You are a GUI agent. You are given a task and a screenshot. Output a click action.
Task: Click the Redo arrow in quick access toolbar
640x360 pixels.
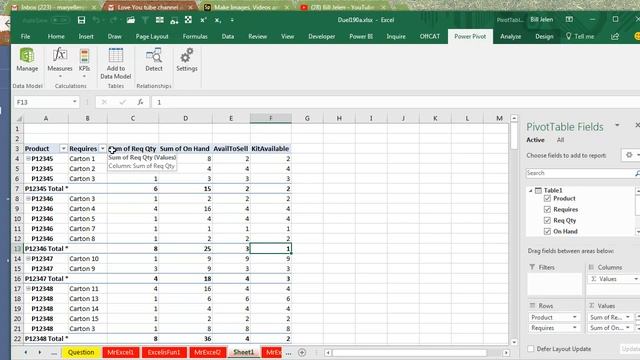(x=113, y=20)
